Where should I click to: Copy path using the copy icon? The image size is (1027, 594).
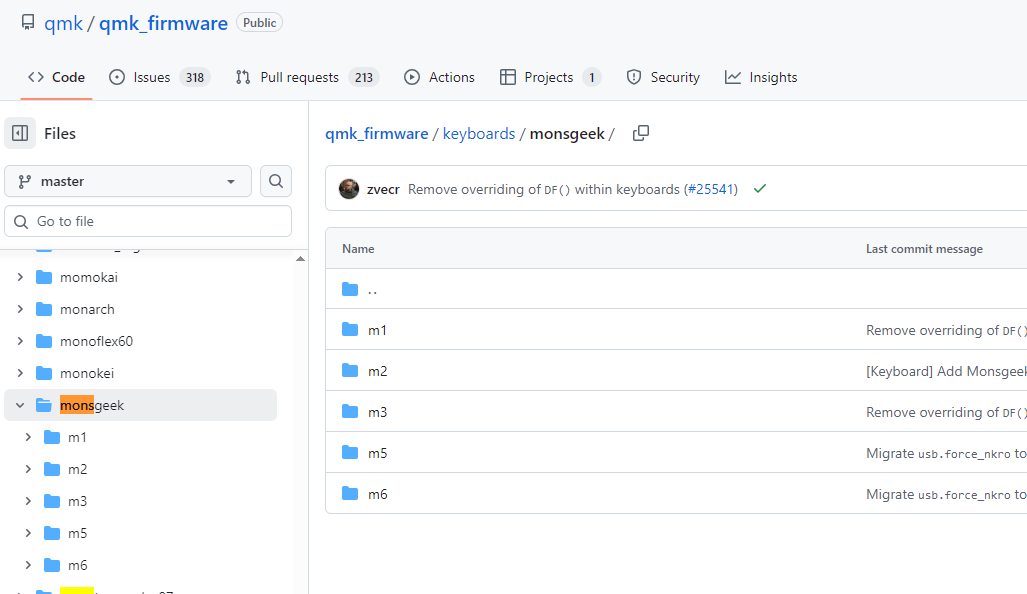(x=641, y=133)
